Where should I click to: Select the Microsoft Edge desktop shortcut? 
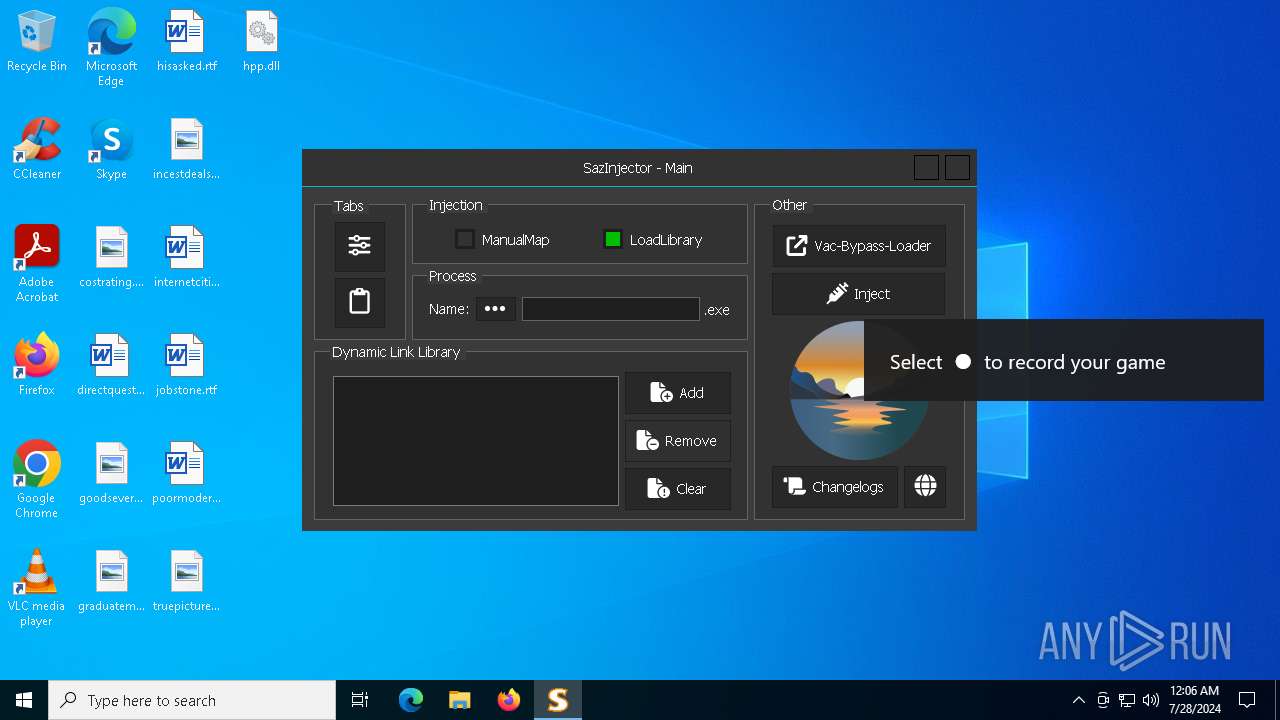[111, 47]
